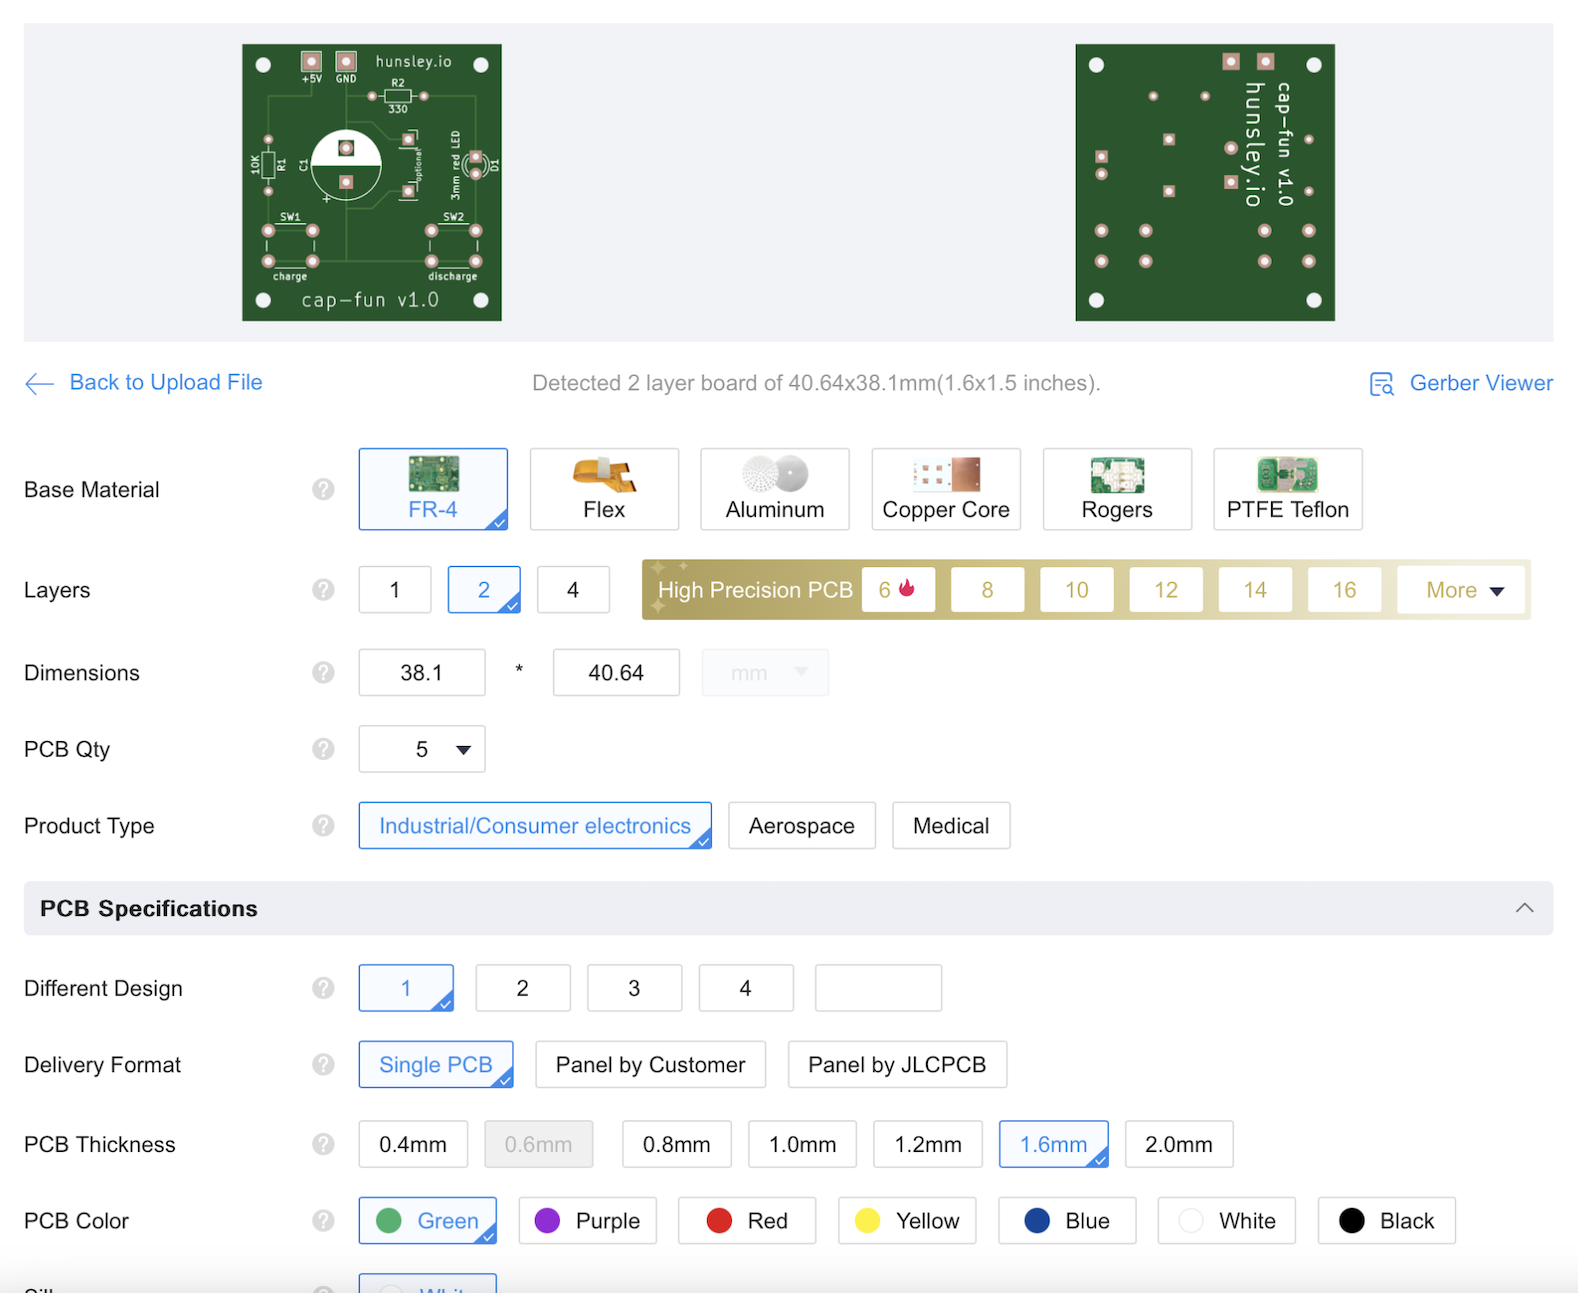Image resolution: width=1578 pixels, height=1293 pixels.
Task: View the top-side PCB preview image
Action: tap(372, 182)
